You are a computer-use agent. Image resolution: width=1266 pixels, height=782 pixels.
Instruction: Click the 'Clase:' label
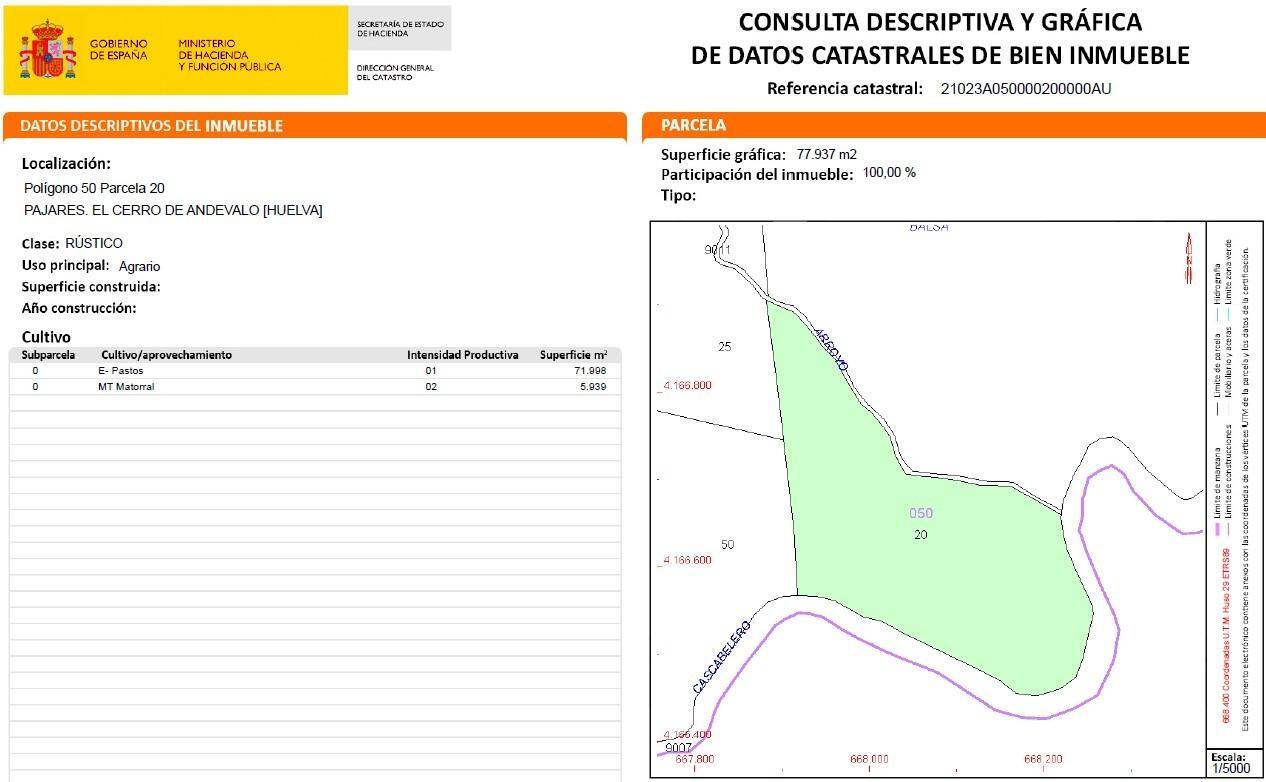tap(41, 243)
